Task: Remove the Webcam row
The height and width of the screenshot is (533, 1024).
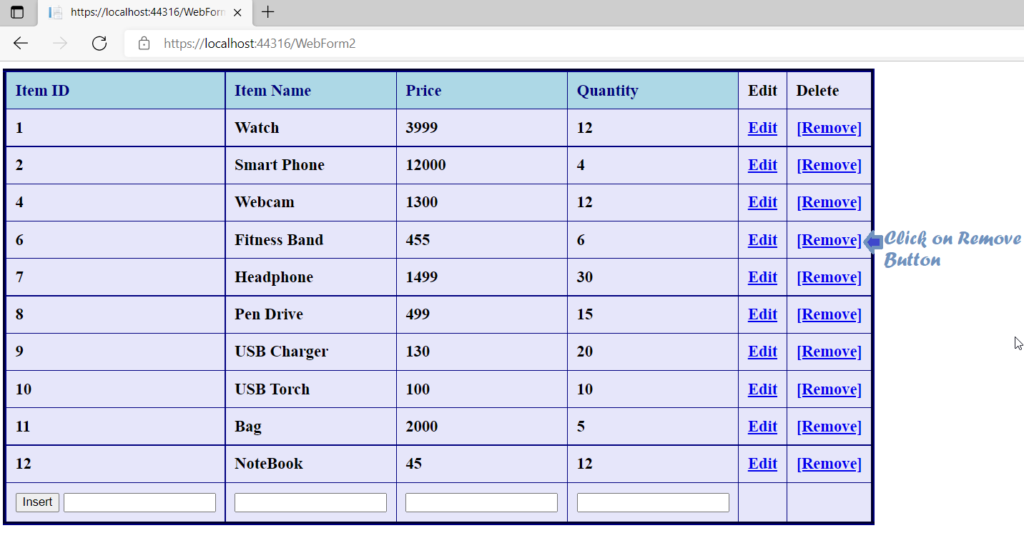Action: [x=829, y=202]
